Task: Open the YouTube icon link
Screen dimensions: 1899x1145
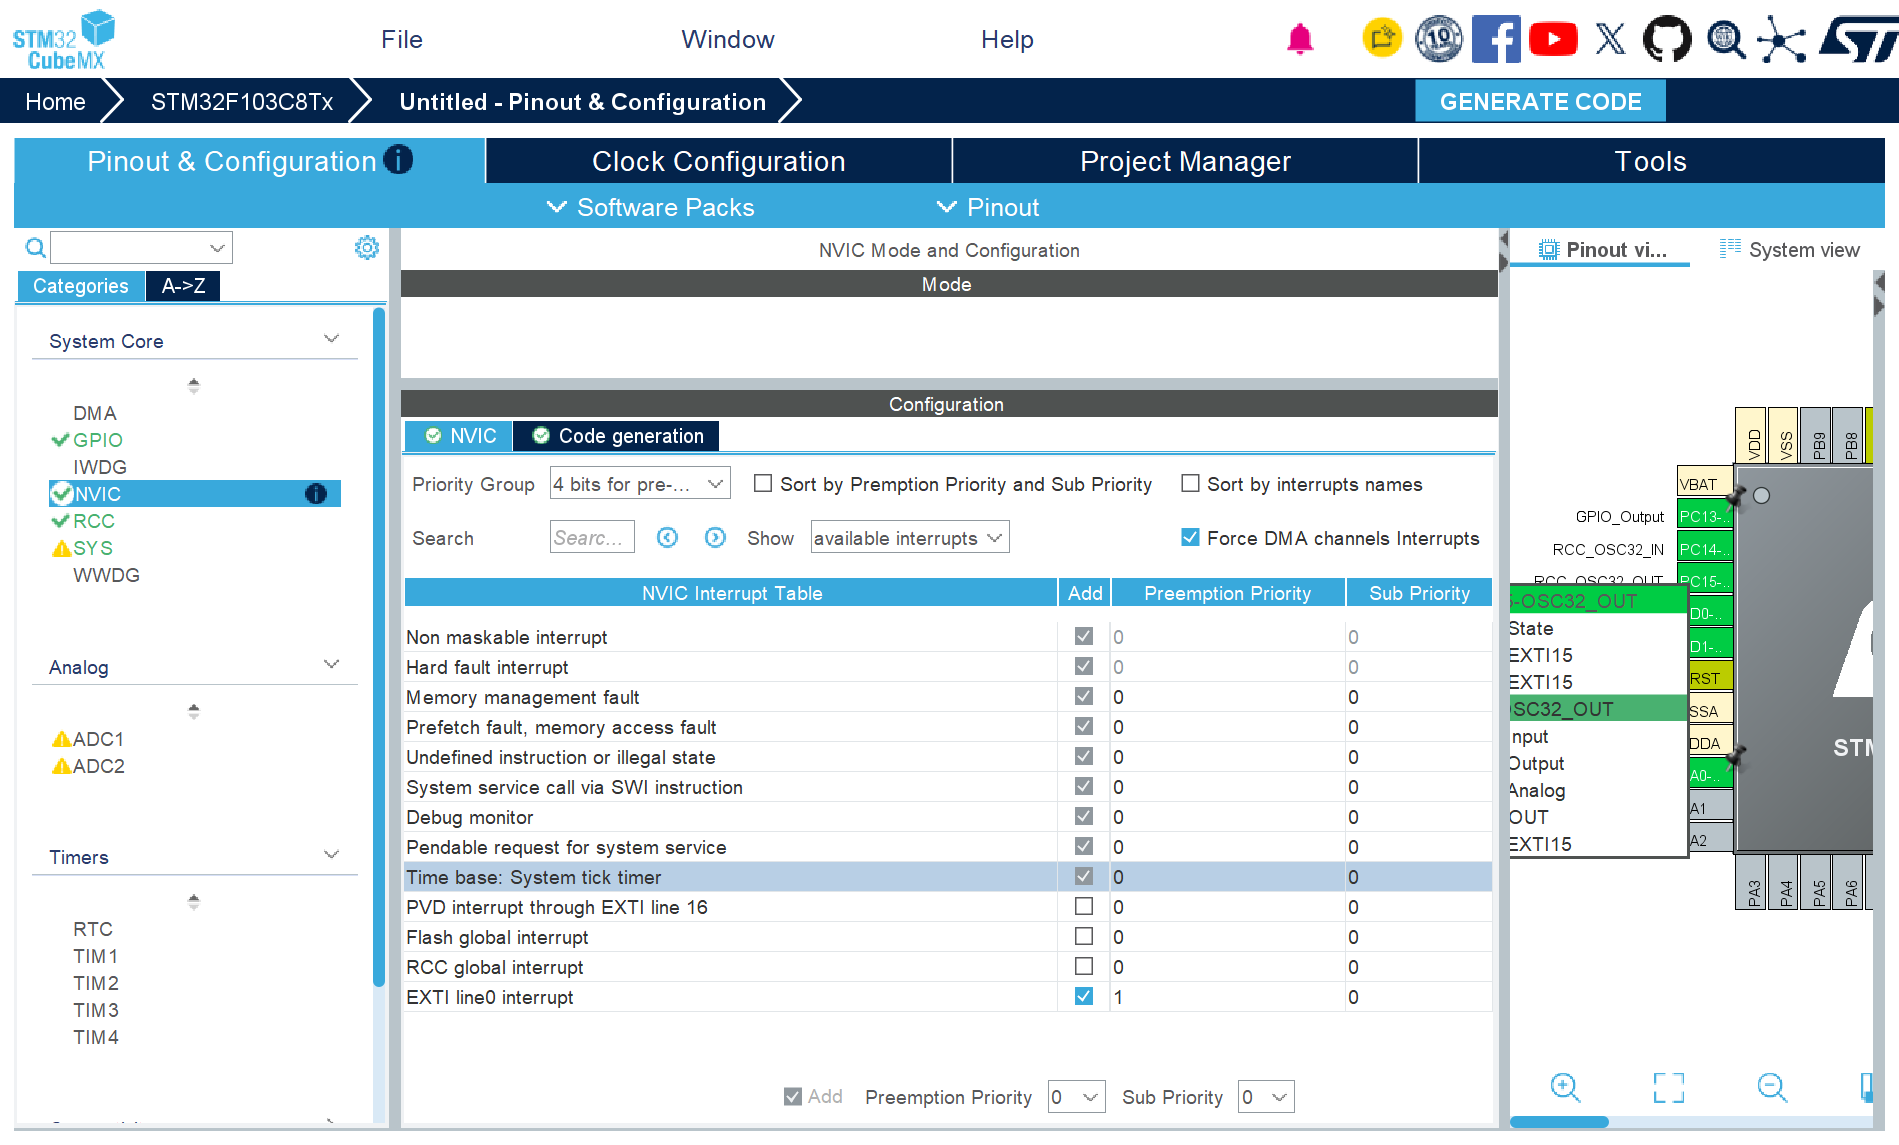Action: point(1553,39)
